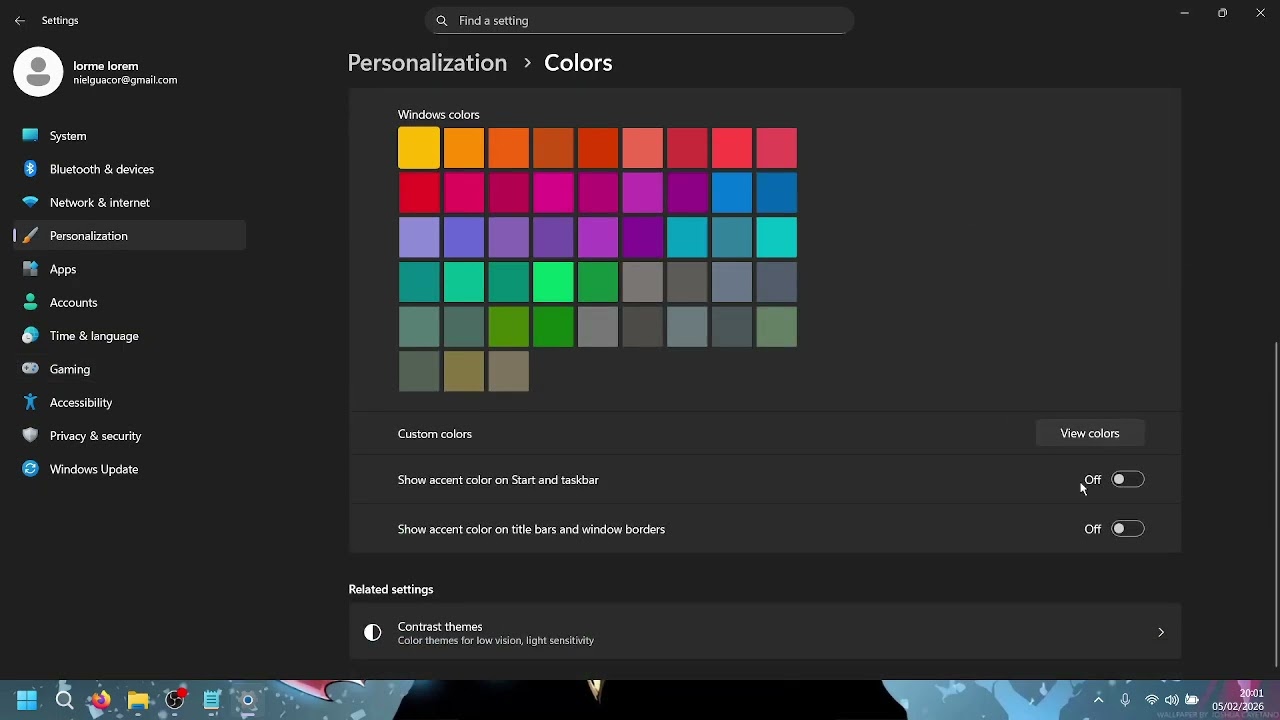Click the volume speaker icon in tray

tap(1171, 700)
